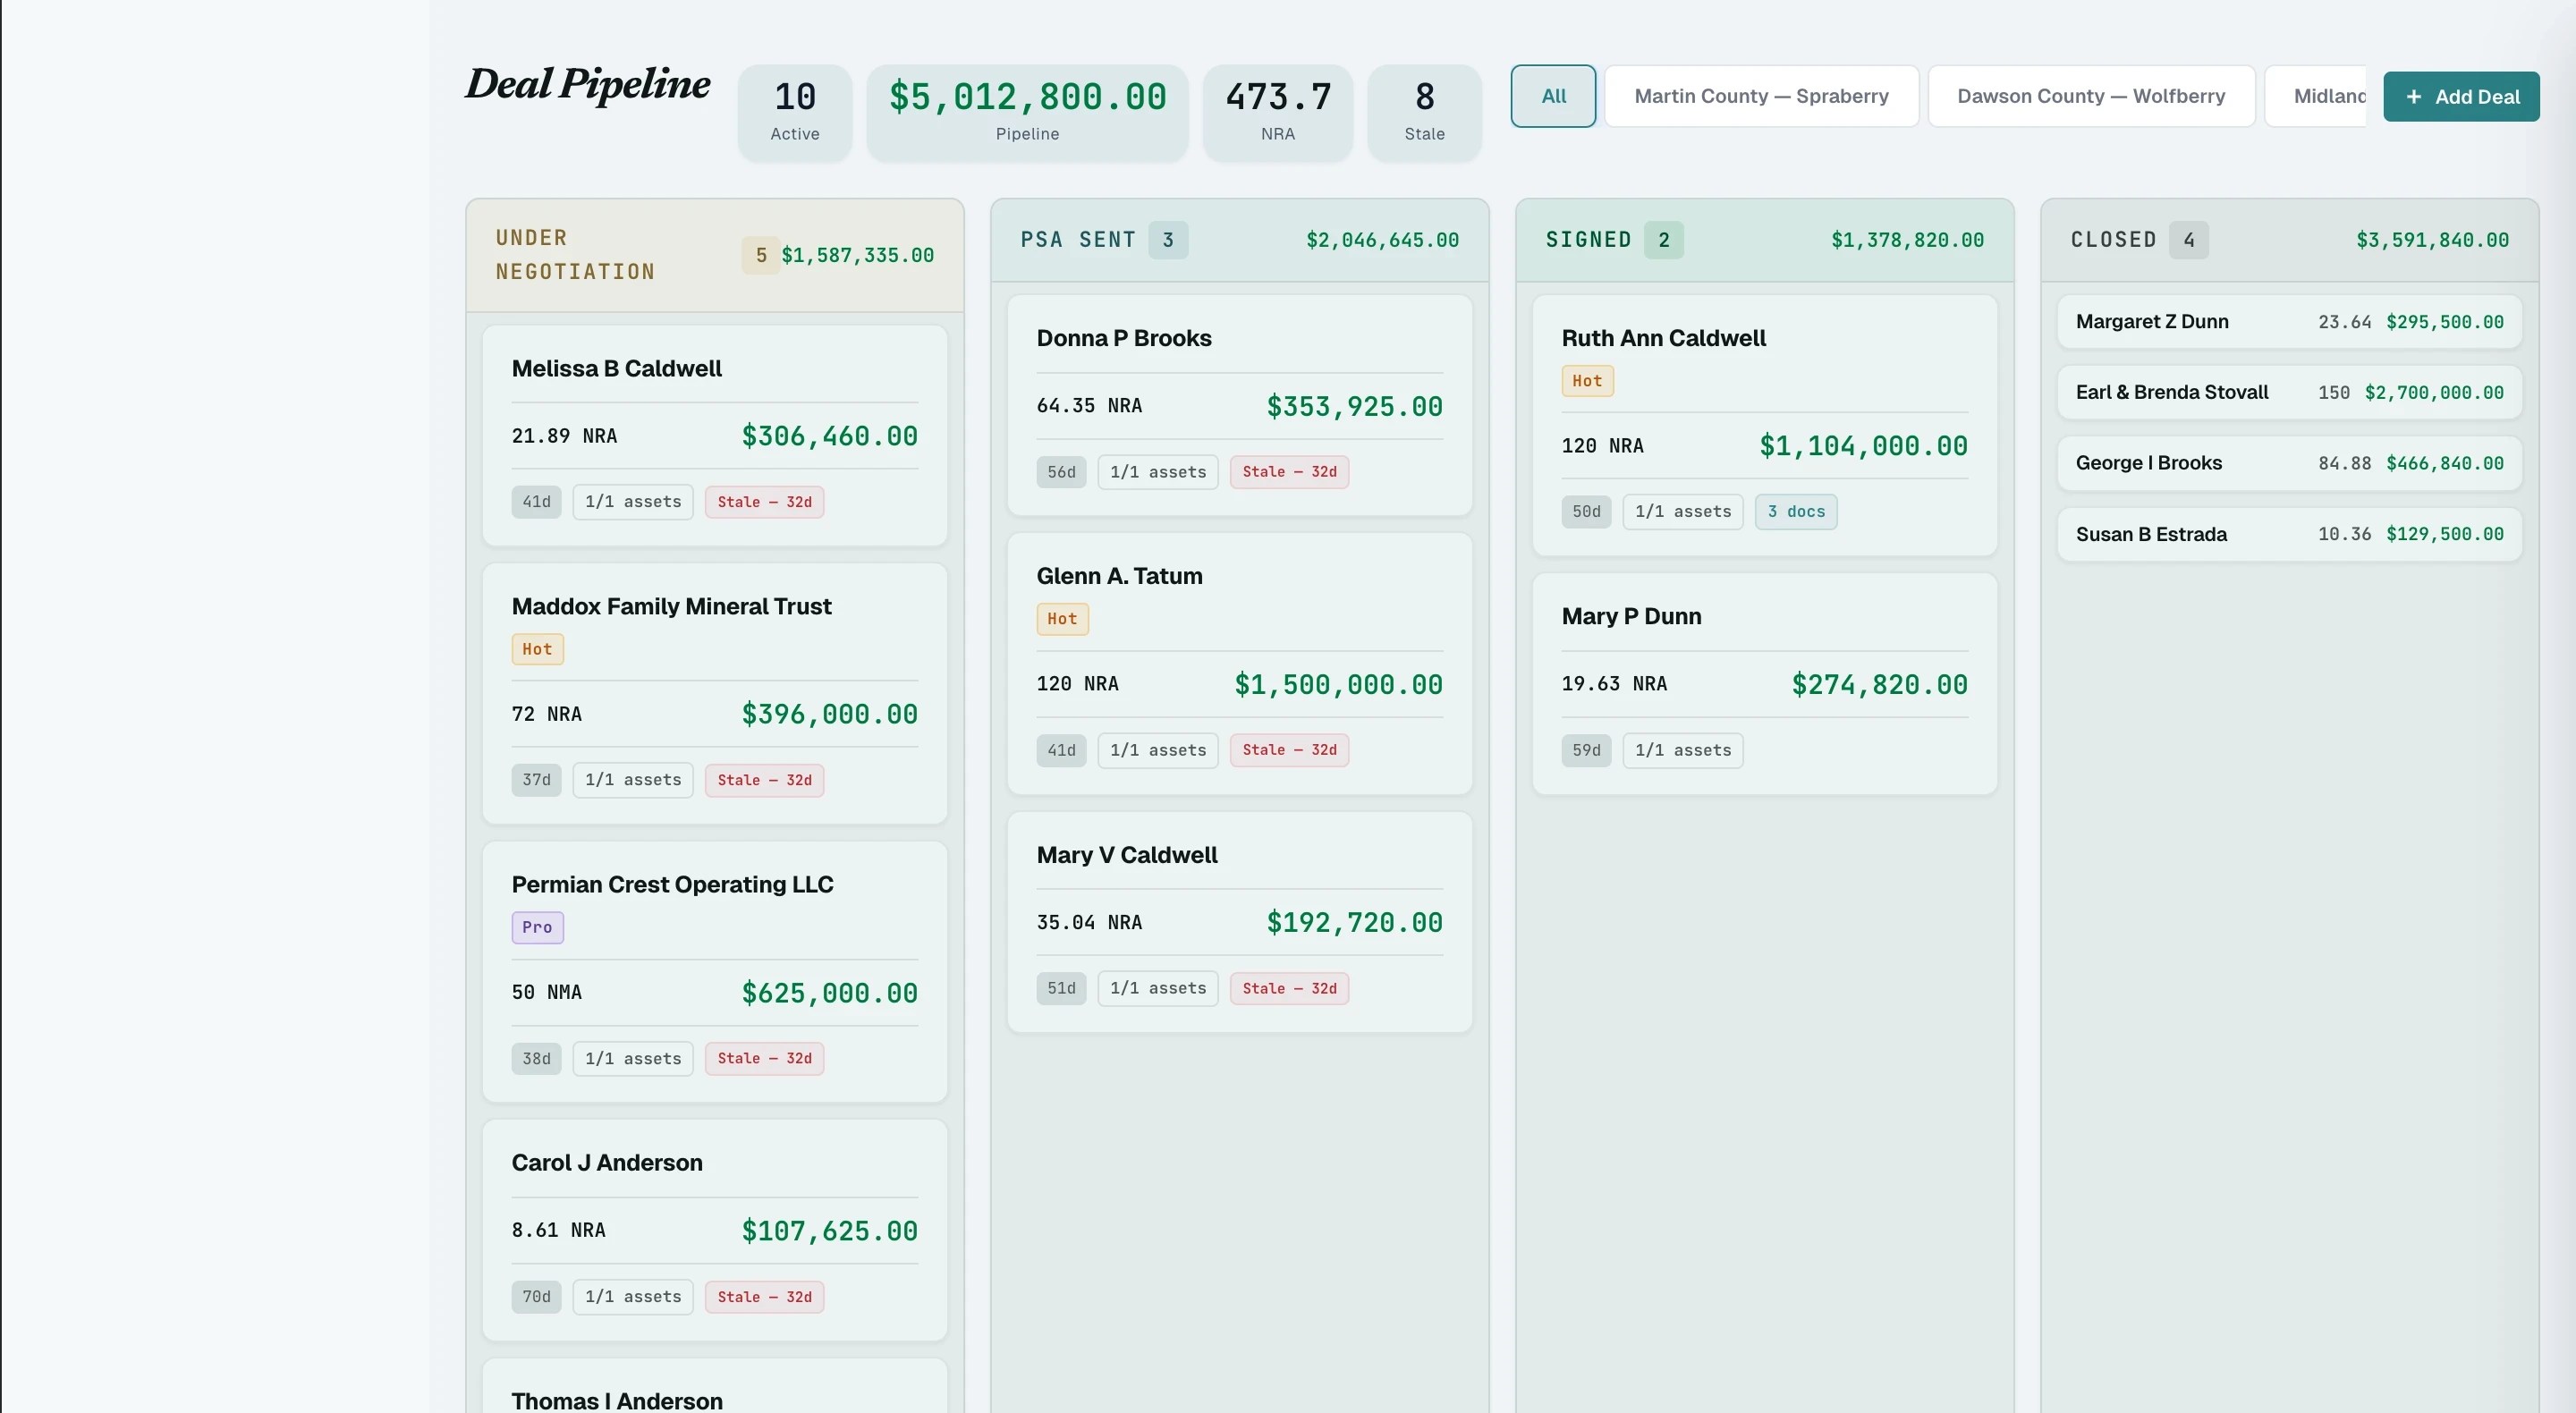2576x1413 pixels.
Task: Click the Signed column header
Action: coord(1764,240)
